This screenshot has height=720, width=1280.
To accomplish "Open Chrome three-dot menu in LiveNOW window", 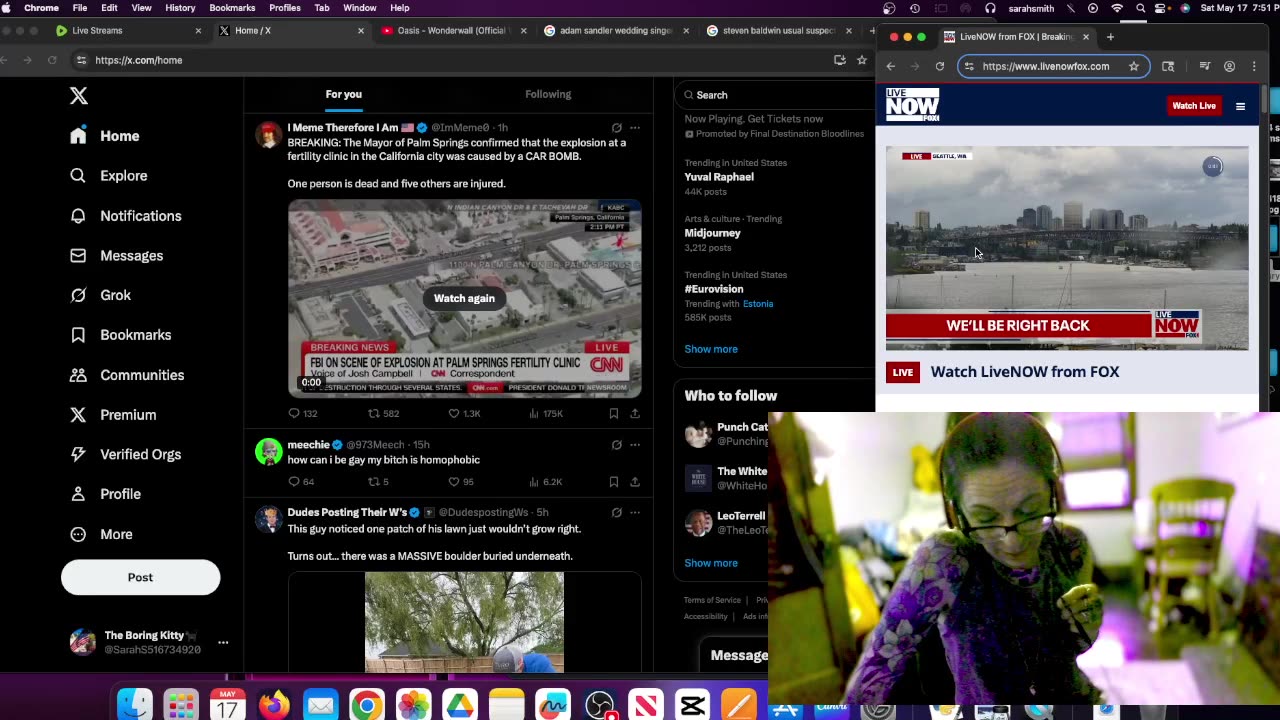I will (x=1254, y=66).
